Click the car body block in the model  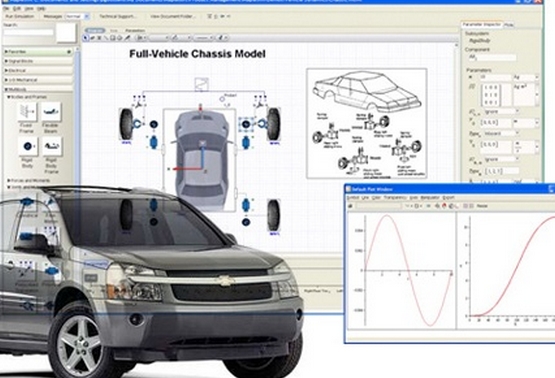click(x=202, y=161)
